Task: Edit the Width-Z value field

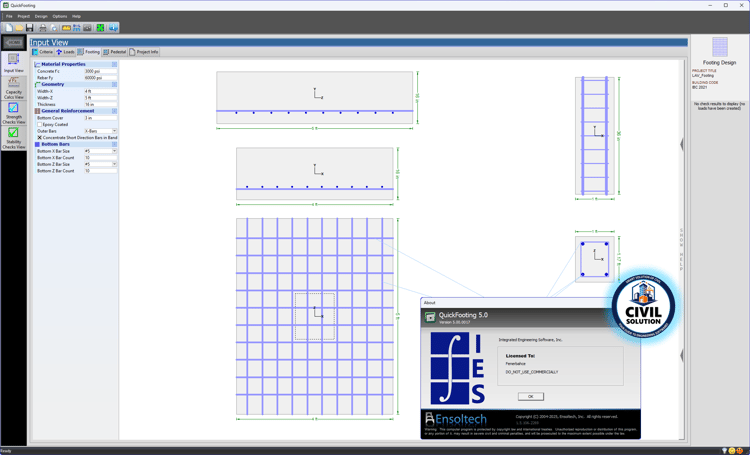Action: click(100, 98)
